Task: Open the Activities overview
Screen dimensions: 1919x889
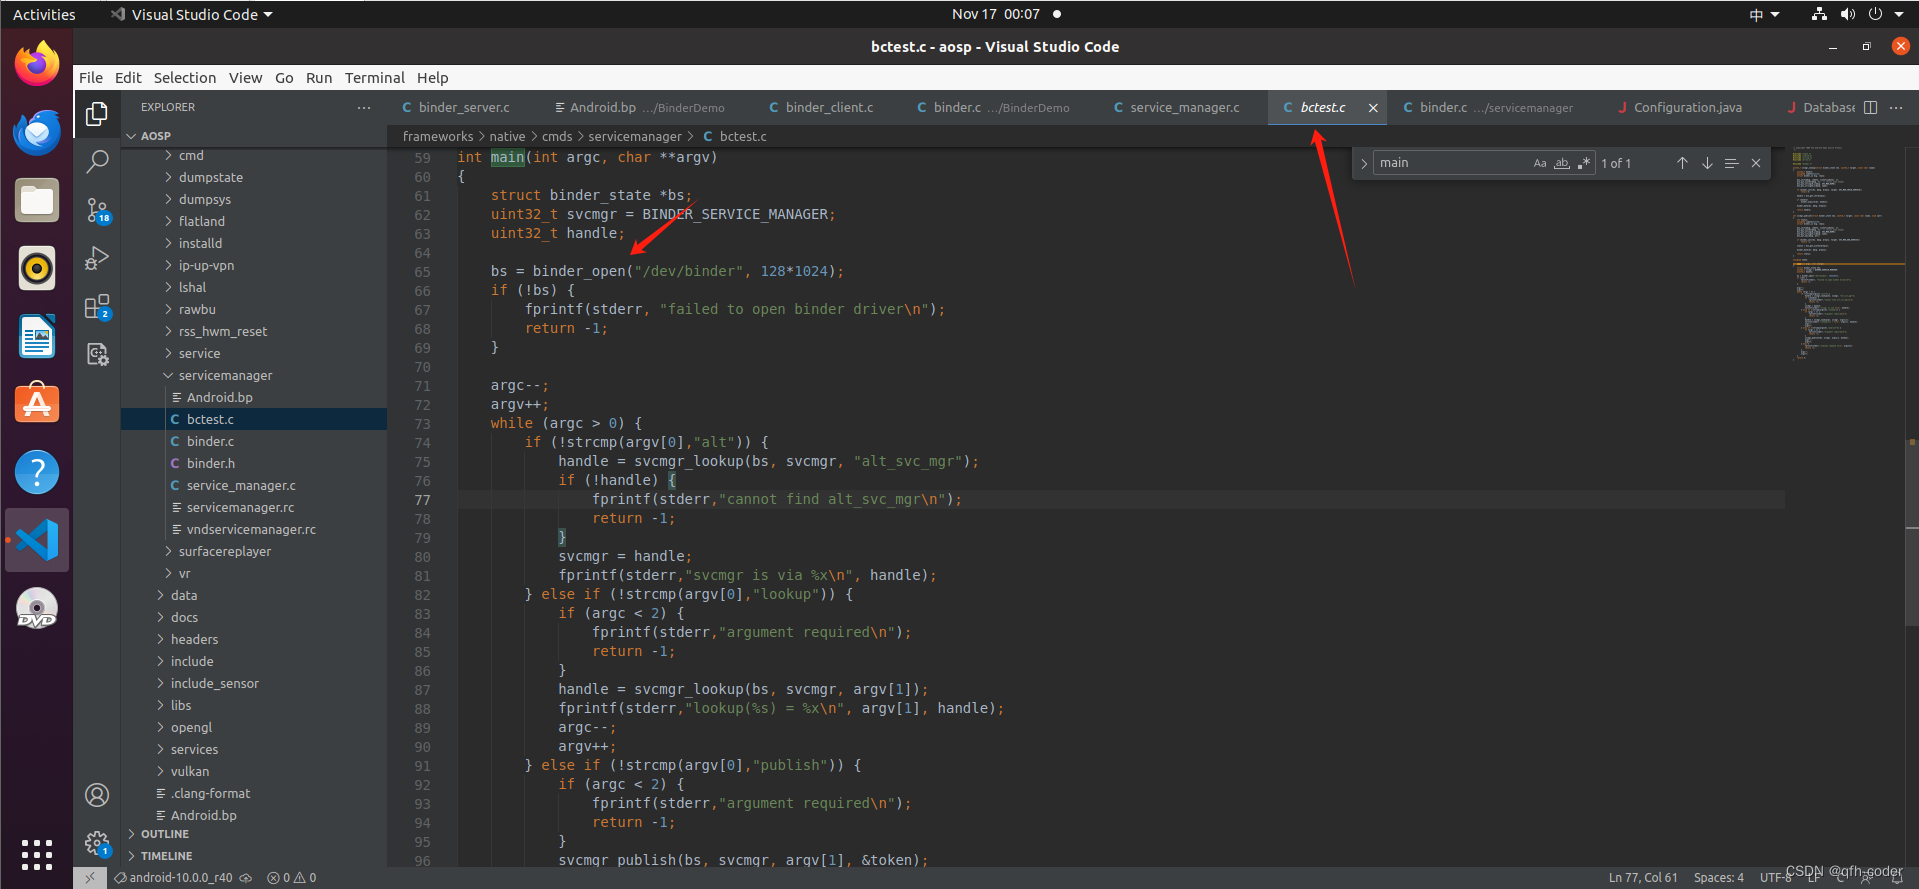Action: tap(44, 14)
